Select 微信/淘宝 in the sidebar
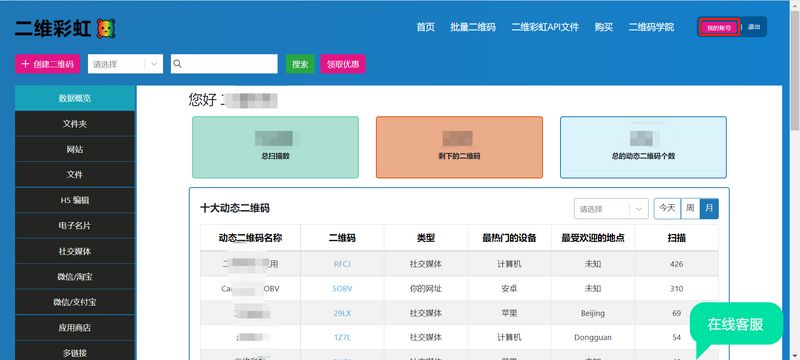Viewport: 800px width, 360px height. (x=75, y=277)
